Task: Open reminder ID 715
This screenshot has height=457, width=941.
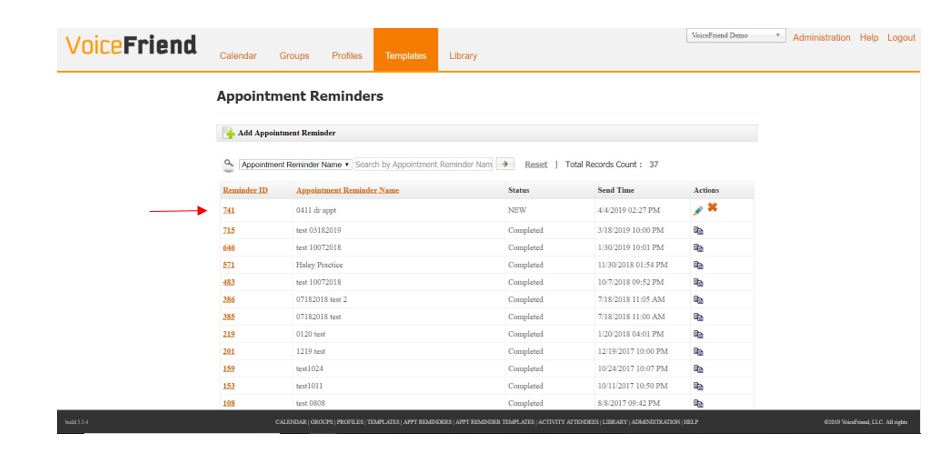Action: pyautogui.click(x=229, y=230)
